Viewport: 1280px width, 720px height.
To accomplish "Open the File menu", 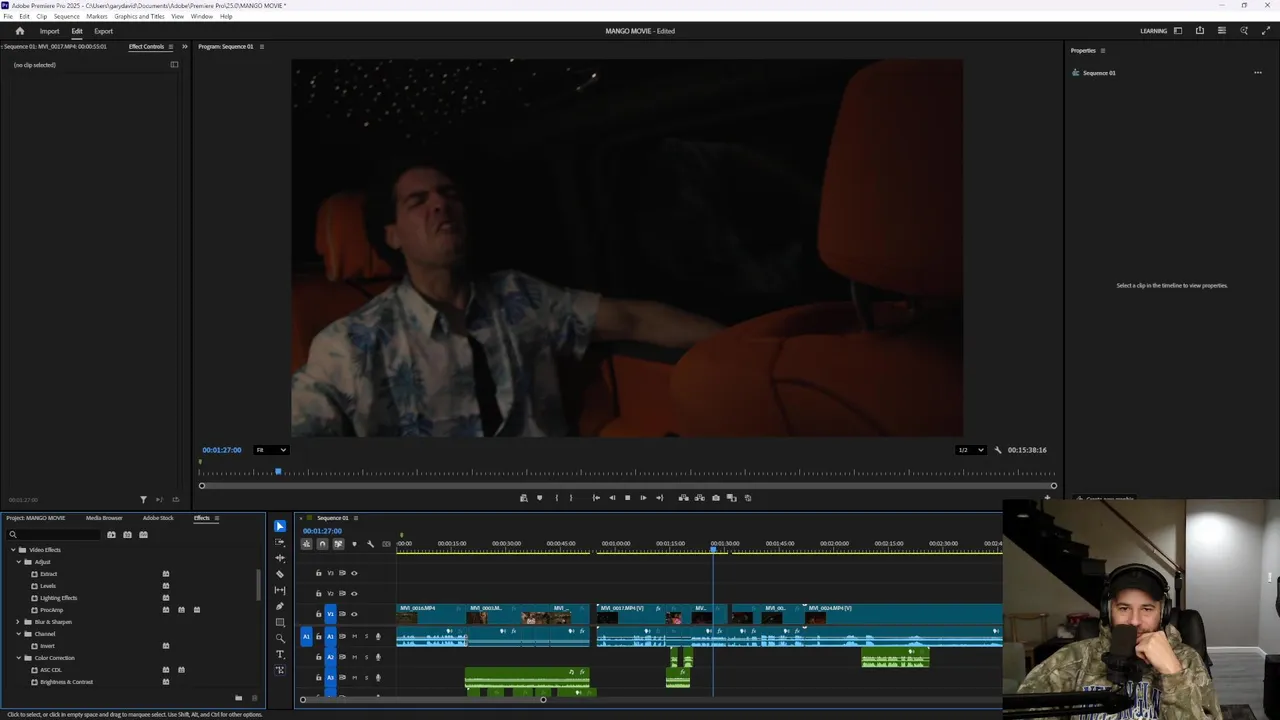I will click(x=8, y=17).
